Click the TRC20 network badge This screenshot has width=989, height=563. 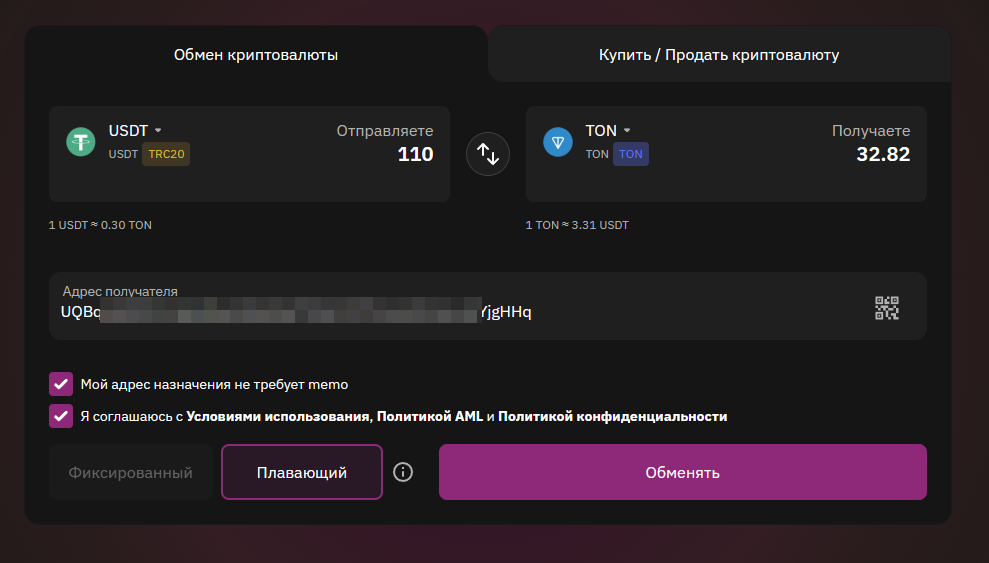tap(166, 154)
